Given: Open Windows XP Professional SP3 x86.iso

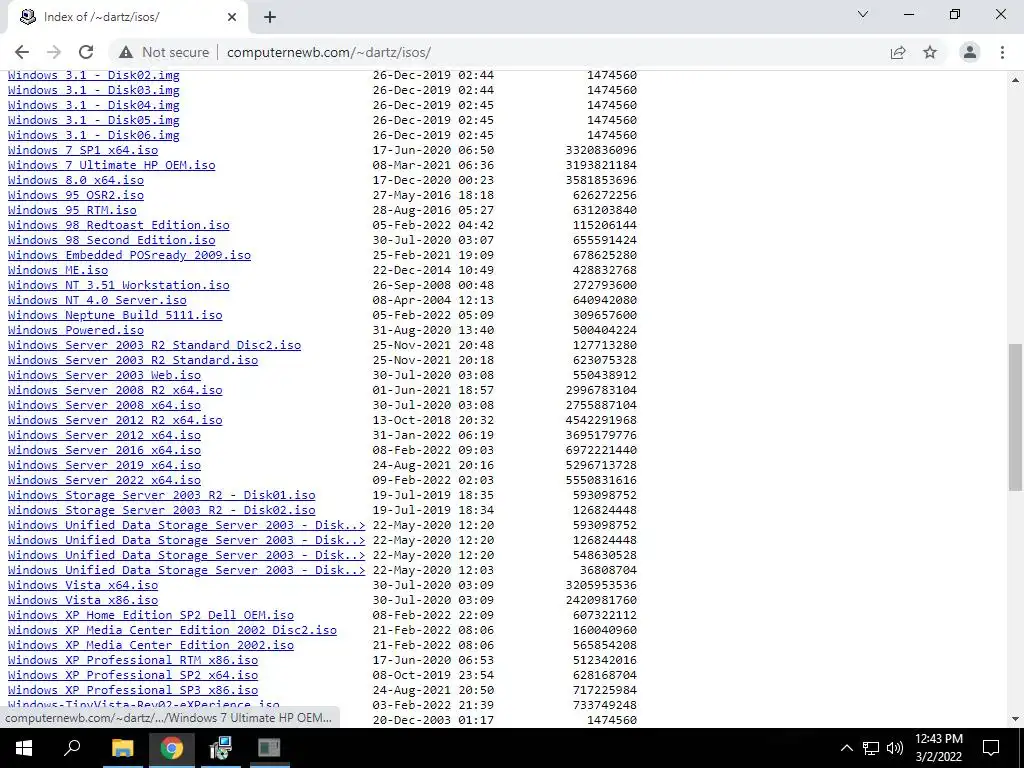Looking at the screenshot, I should coord(133,691).
